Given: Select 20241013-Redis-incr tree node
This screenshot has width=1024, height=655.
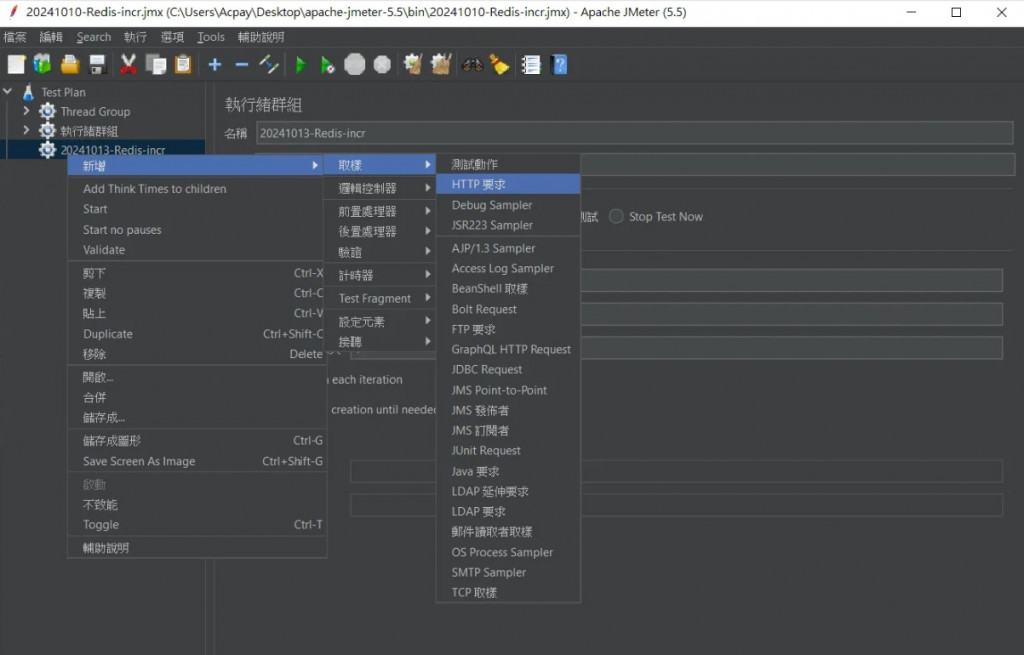Looking at the screenshot, I should (112, 150).
